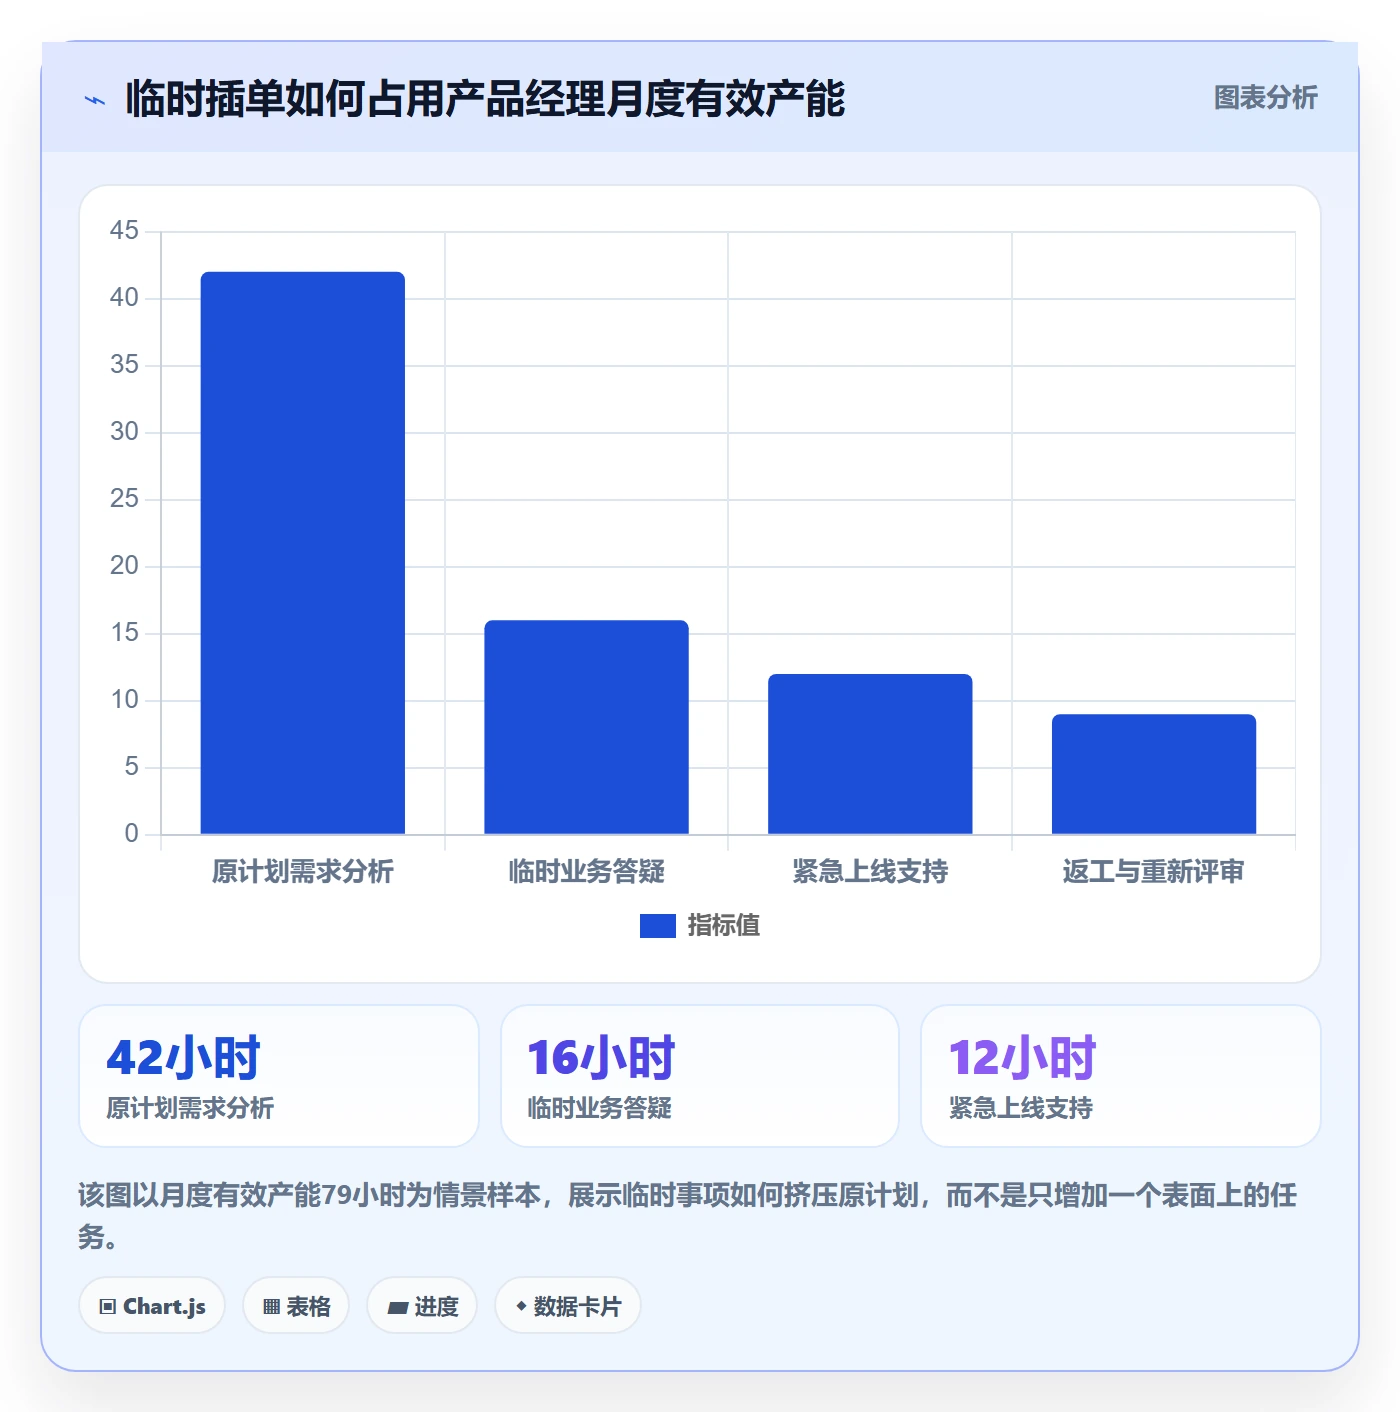Click the y-axis tick value 25
This screenshot has height=1412, width=1400.
[x=125, y=499]
